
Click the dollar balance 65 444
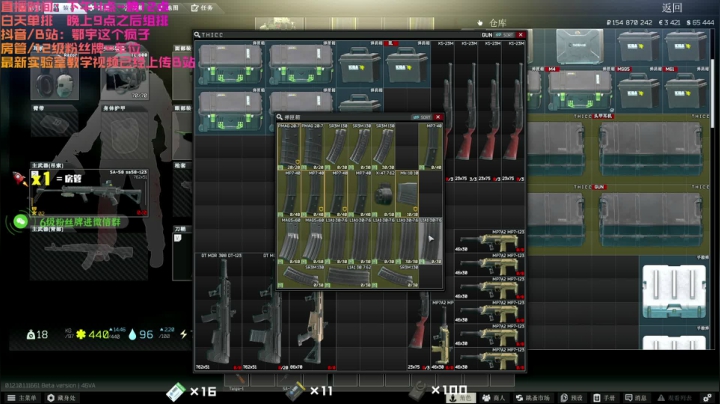tap(700, 22)
